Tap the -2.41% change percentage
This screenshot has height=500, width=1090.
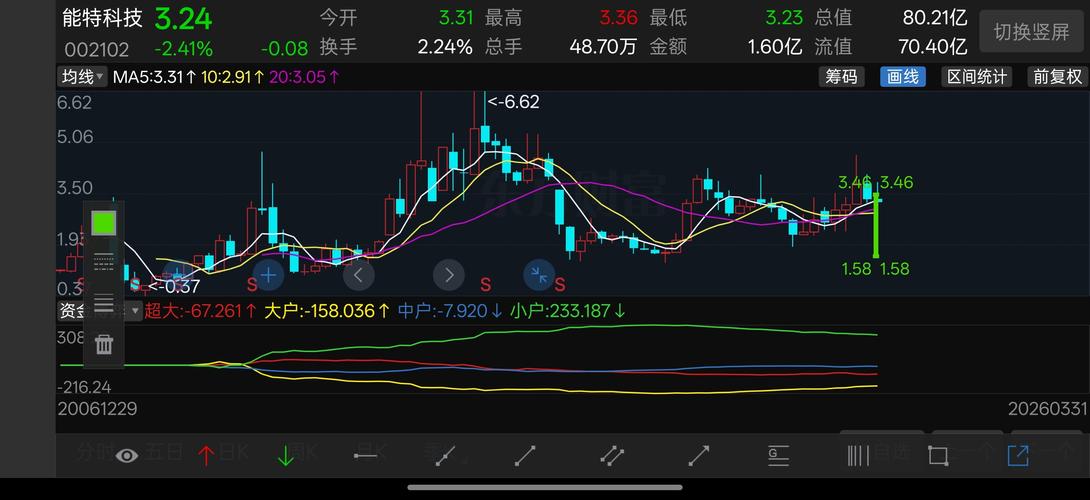tap(184, 49)
